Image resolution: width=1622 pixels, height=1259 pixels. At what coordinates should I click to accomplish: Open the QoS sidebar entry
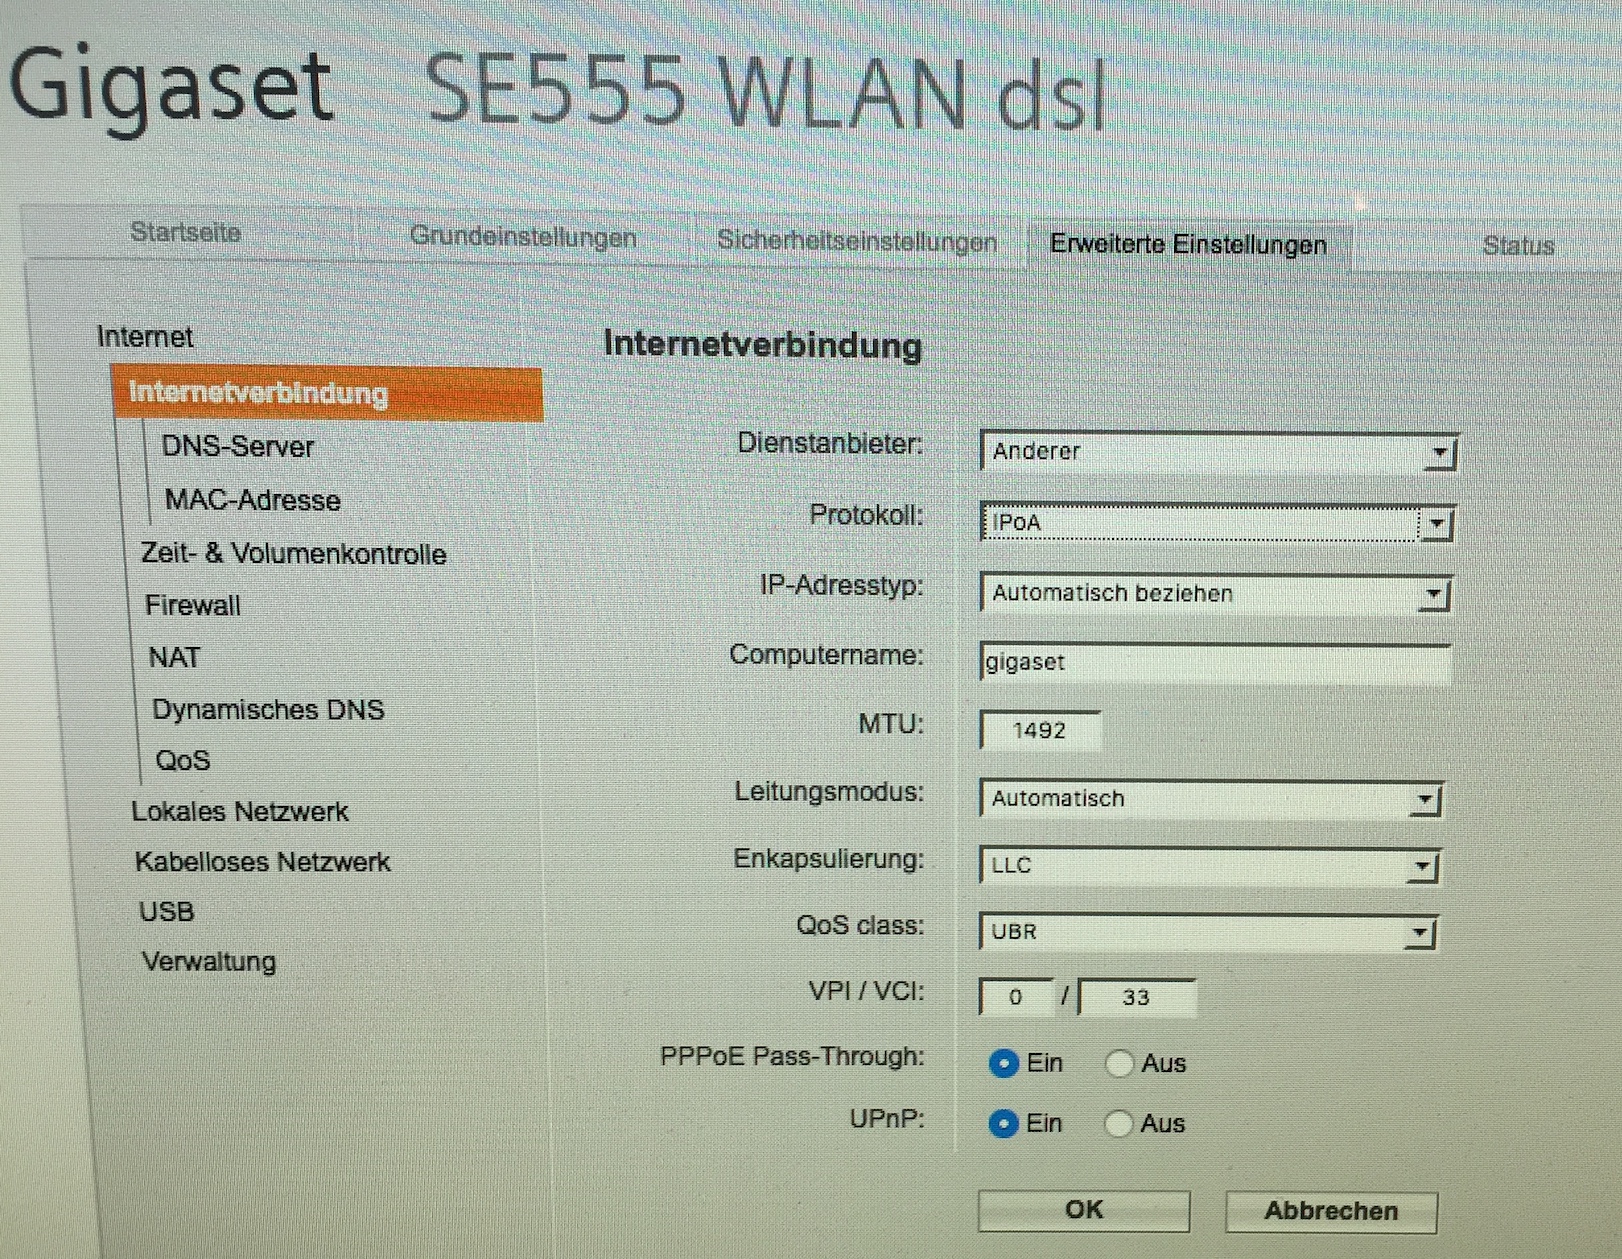(x=183, y=760)
